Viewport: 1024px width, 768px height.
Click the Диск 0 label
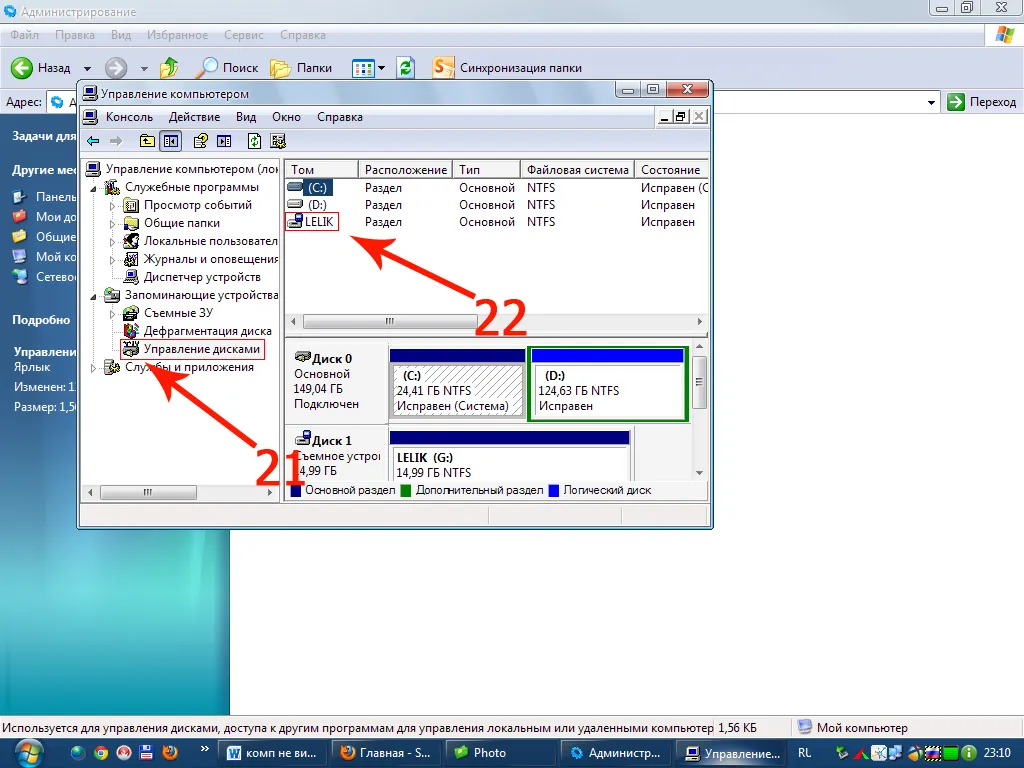(x=332, y=359)
